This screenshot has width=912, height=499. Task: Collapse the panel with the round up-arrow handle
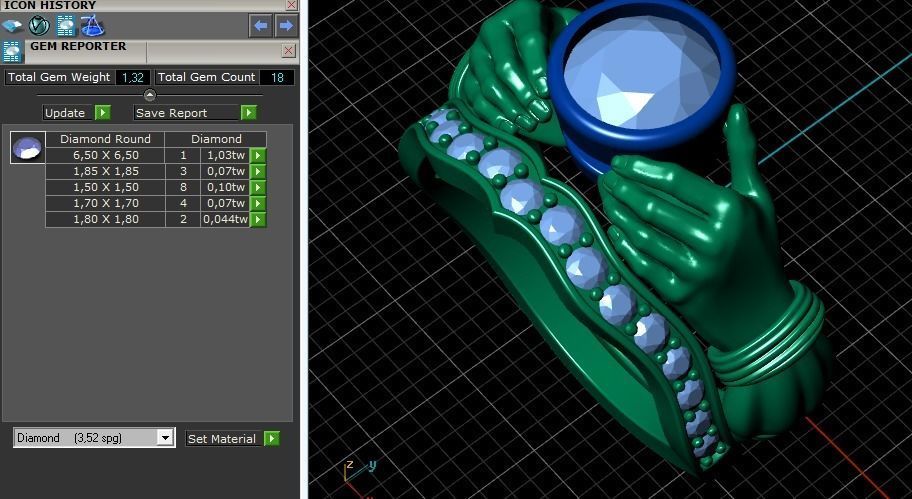[149, 95]
